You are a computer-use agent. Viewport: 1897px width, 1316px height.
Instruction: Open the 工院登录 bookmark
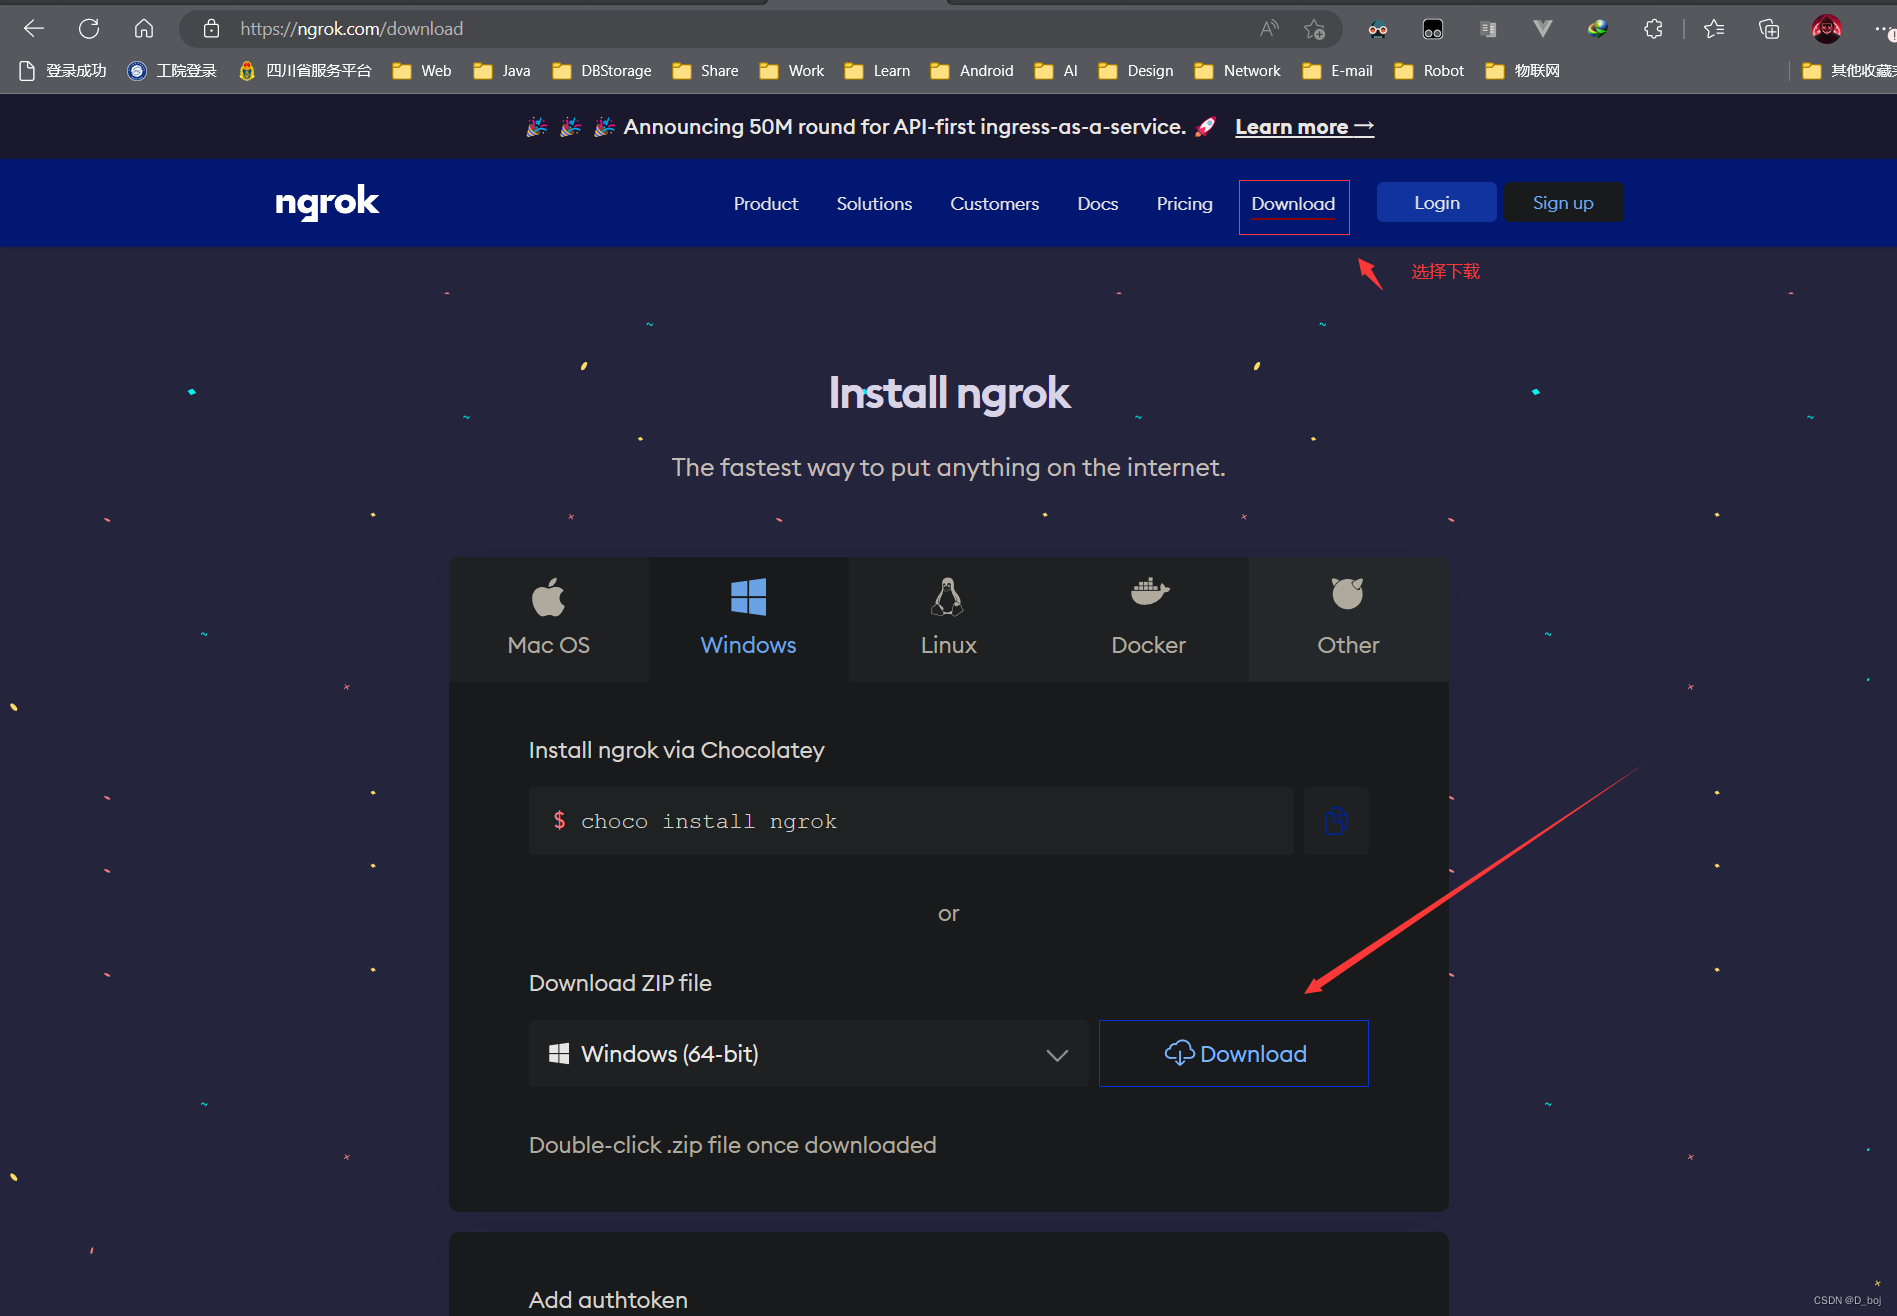172,71
